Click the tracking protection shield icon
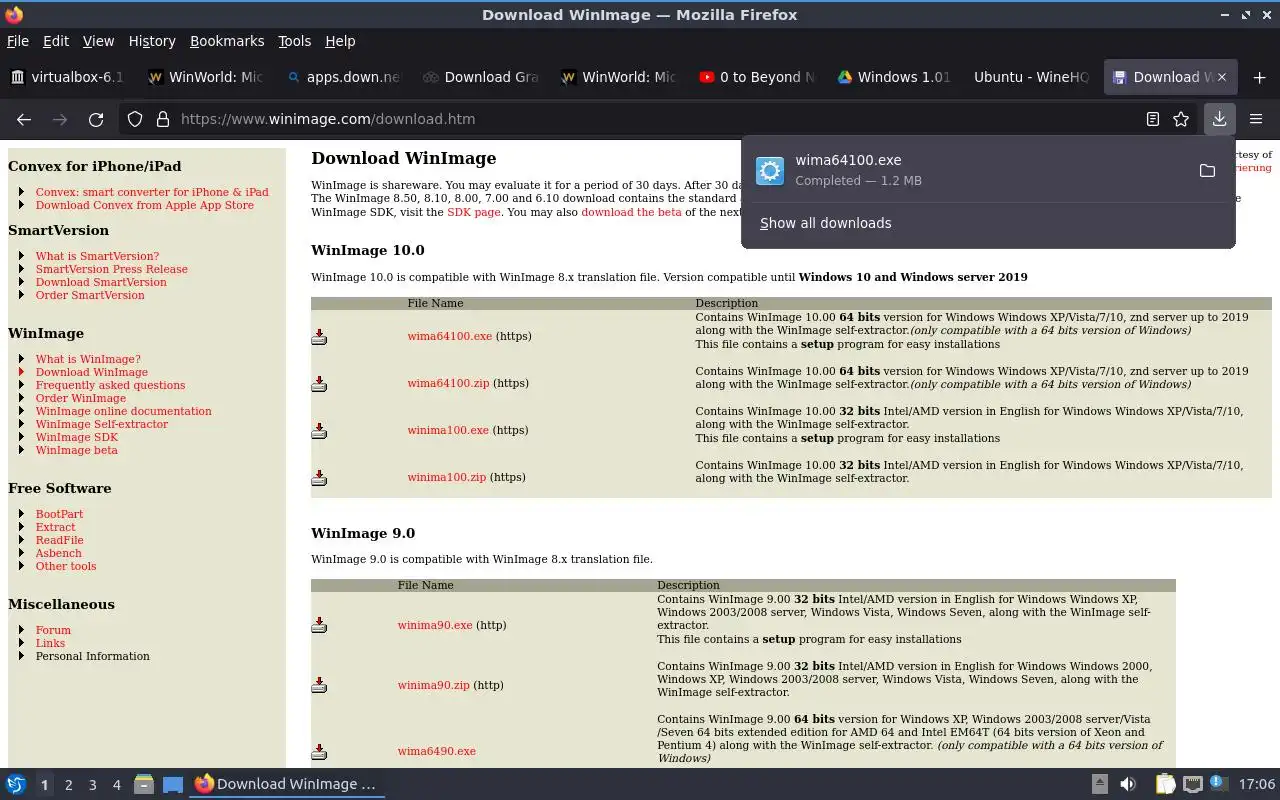1280x800 pixels. point(135,119)
